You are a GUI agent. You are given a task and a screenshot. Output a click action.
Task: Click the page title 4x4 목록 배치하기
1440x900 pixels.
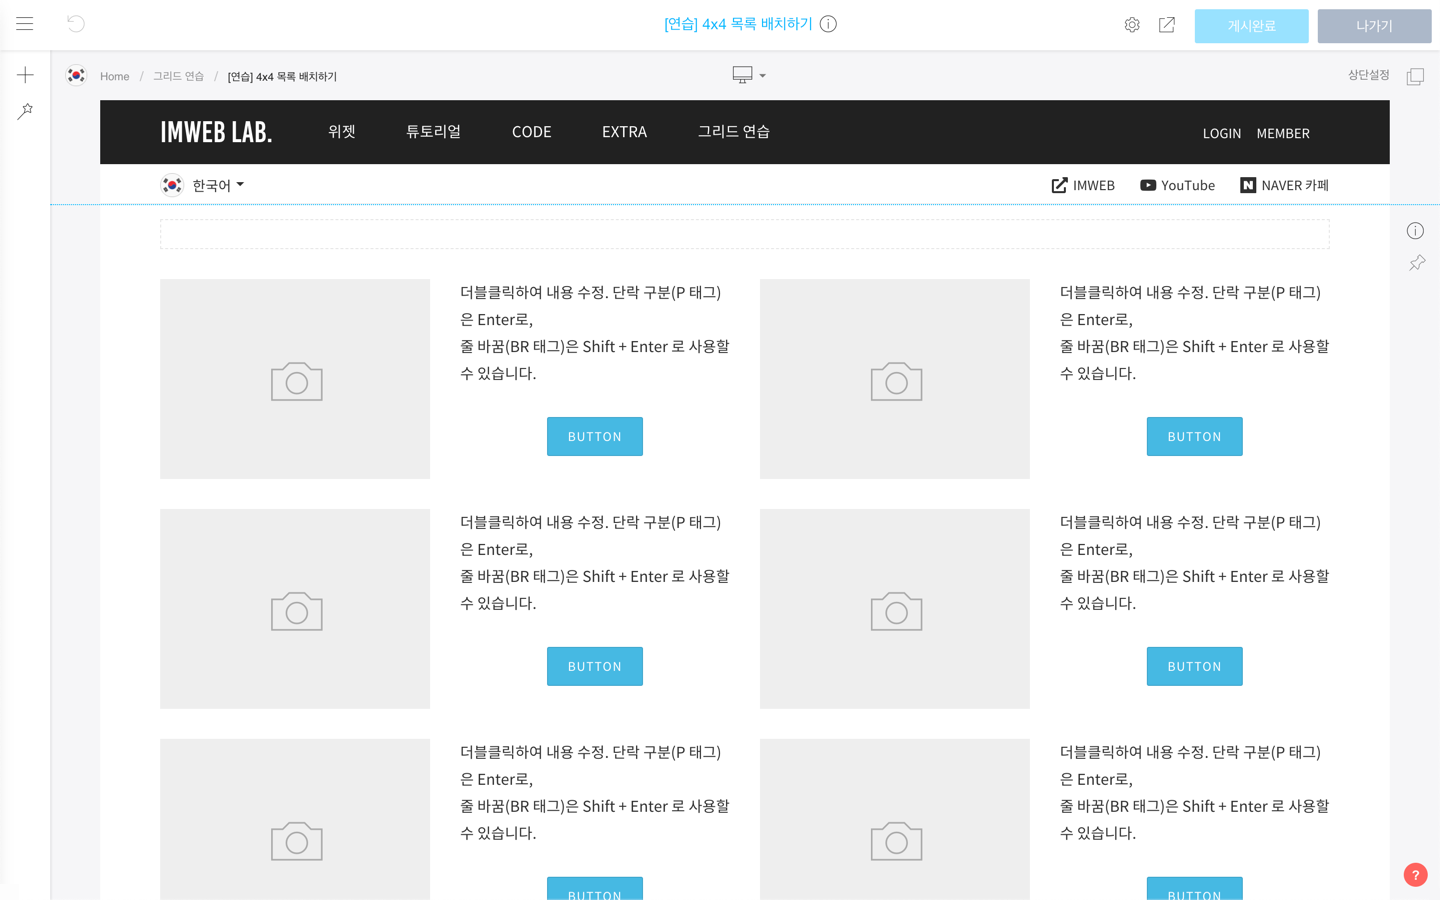[x=738, y=24]
